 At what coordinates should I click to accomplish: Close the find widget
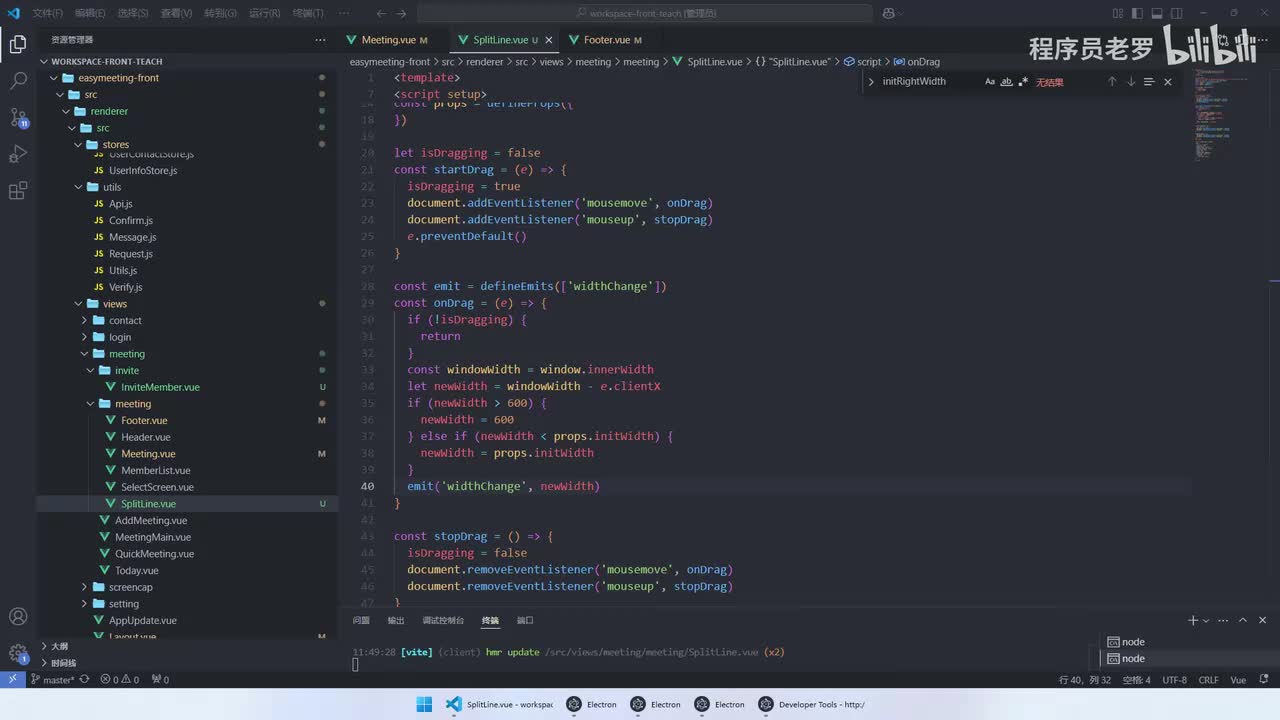click(x=1167, y=82)
